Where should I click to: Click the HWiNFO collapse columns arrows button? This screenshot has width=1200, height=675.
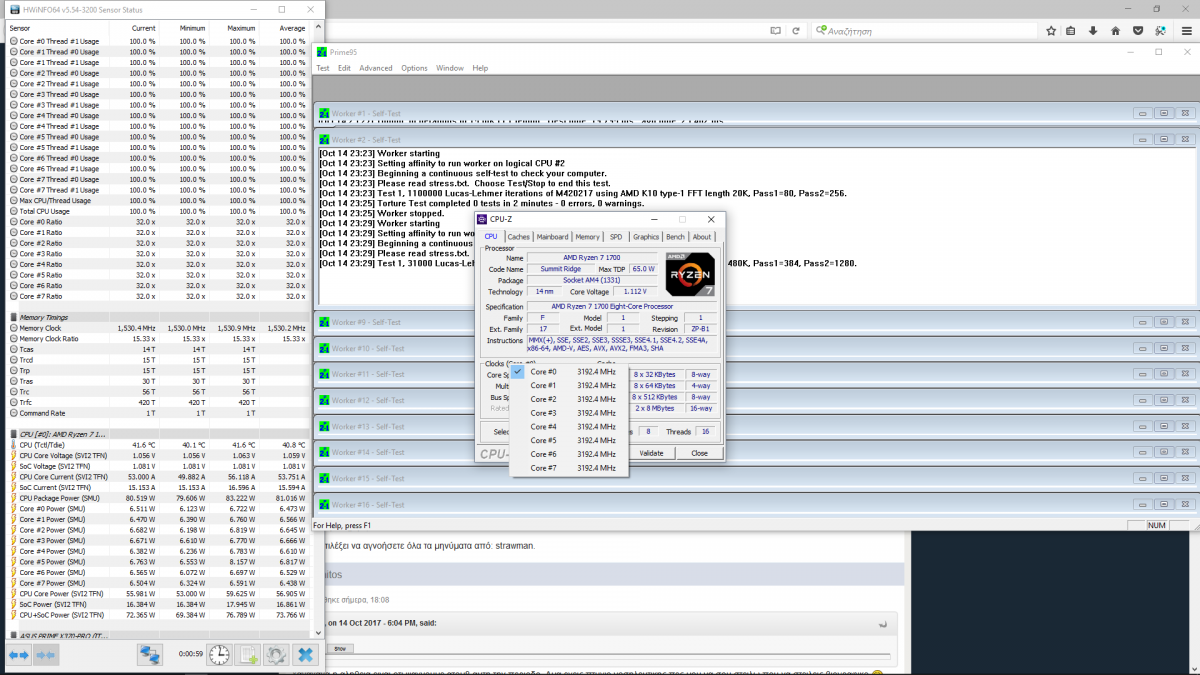click(x=45, y=654)
